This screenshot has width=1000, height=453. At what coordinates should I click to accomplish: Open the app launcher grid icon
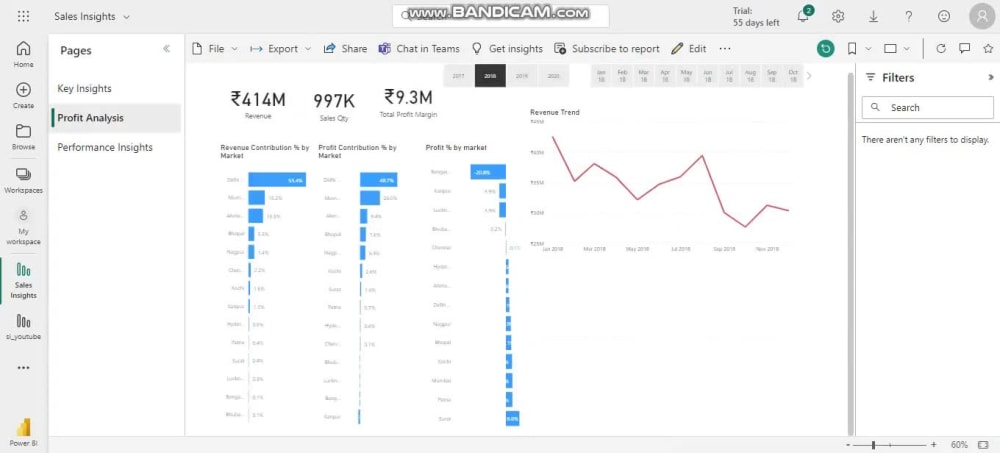pyautogui.click(x=24, y=17)
